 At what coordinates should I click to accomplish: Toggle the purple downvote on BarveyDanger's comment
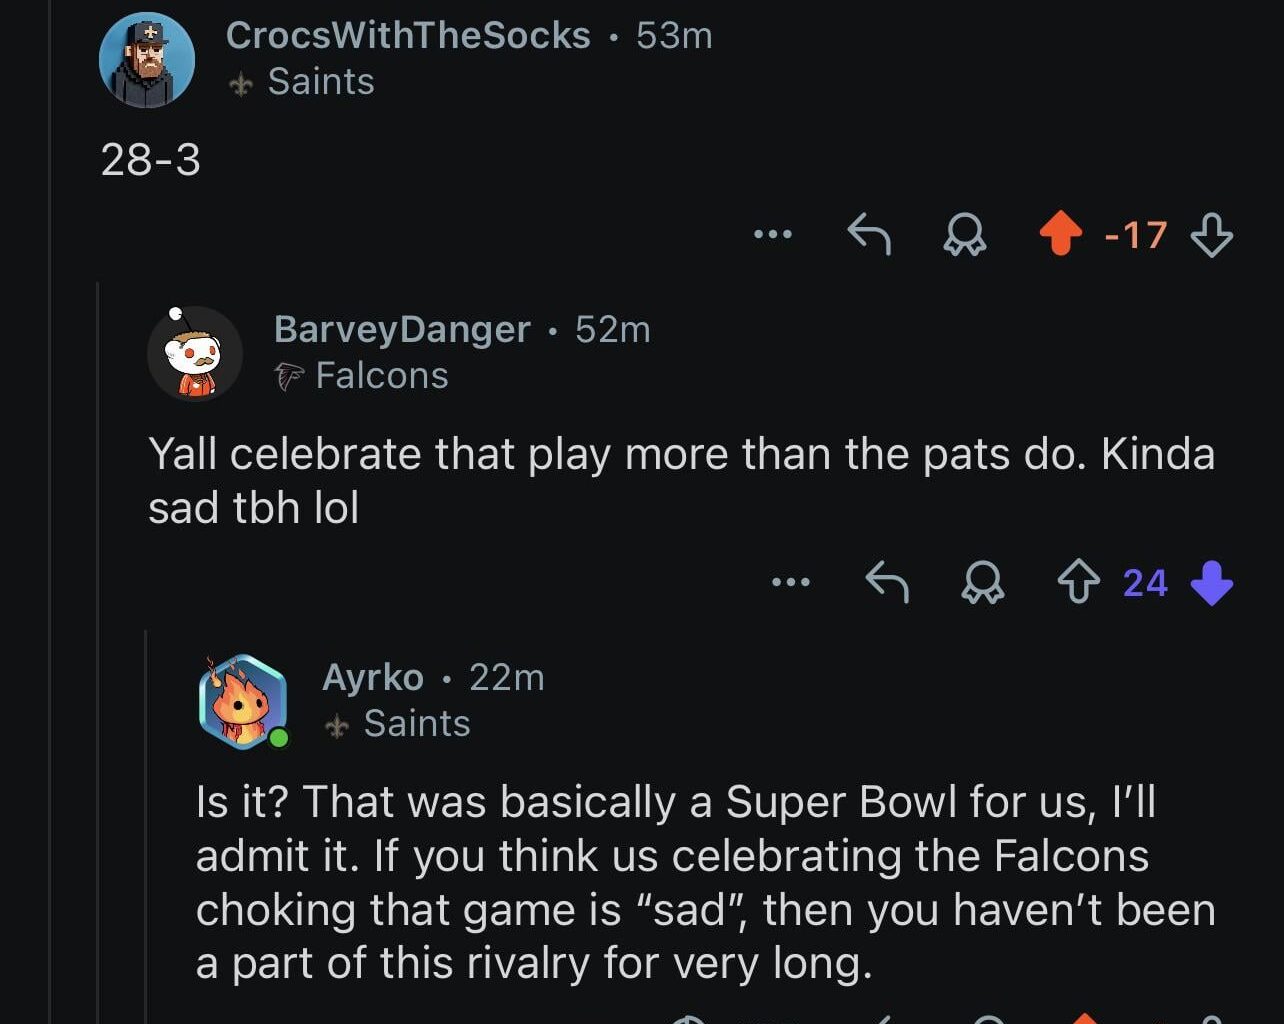(x=1212, y=582)
